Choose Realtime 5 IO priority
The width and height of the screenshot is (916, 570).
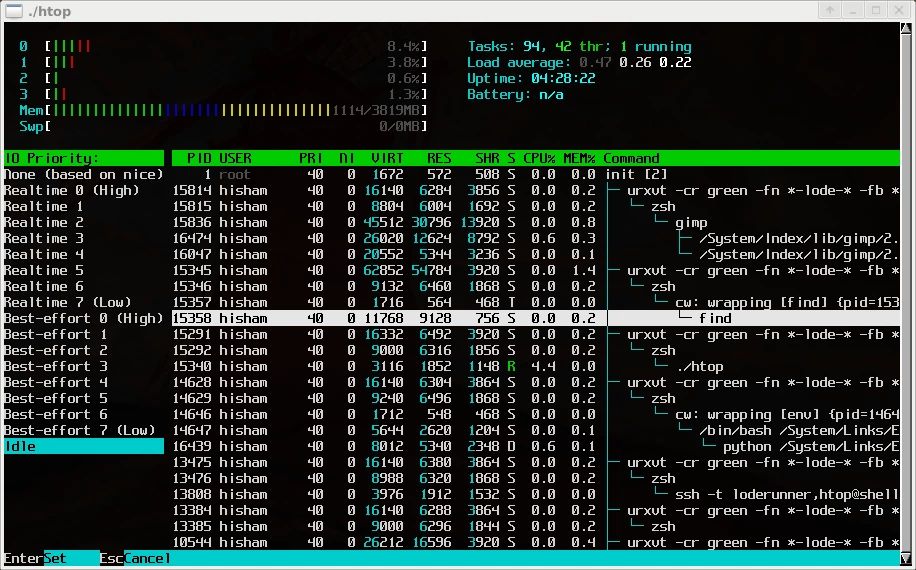click(x=84, y=270)
